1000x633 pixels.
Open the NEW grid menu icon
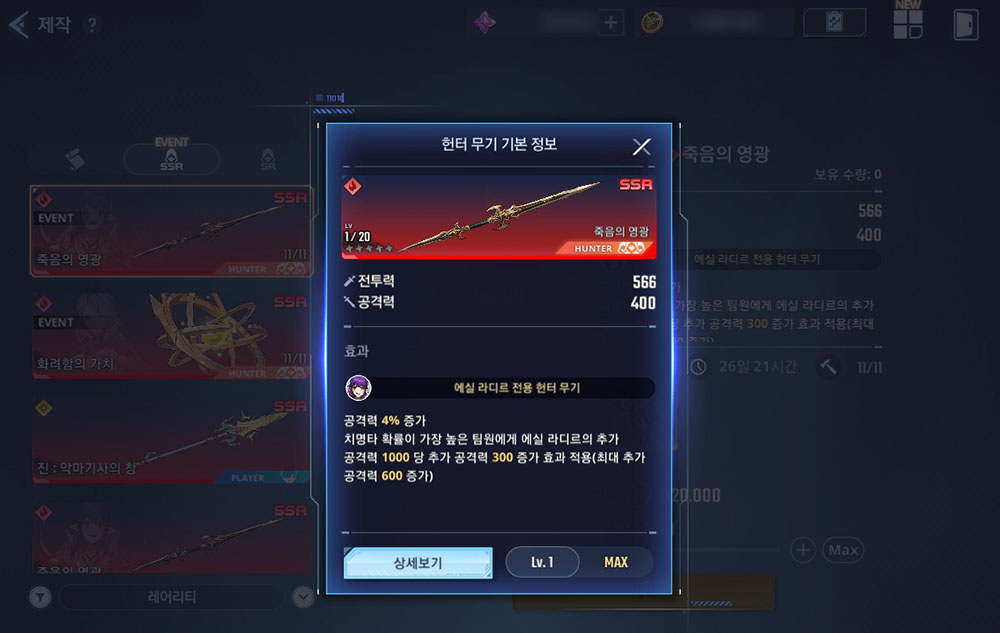coord(908,24)
